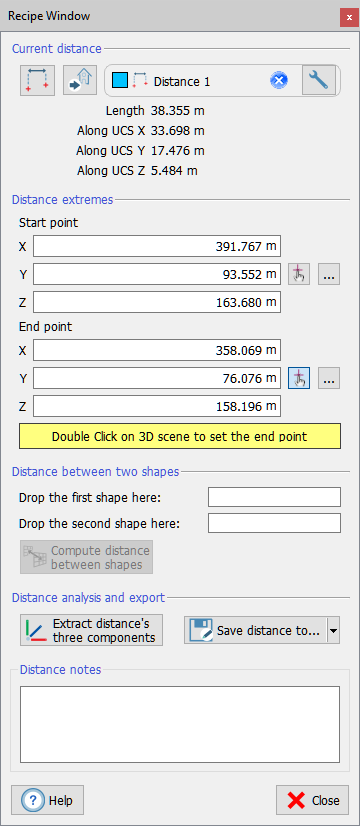Open start point ellipsis options
Viewport: 360px width, 826px height.
[x=329, y=274]
